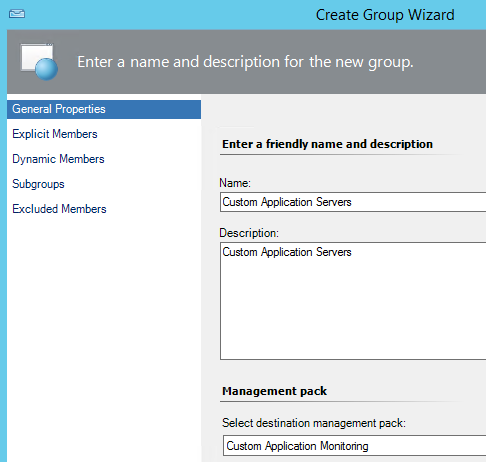Select General Properties wizard step
This screenshot has height=462, width=486.
click(104, 109)
